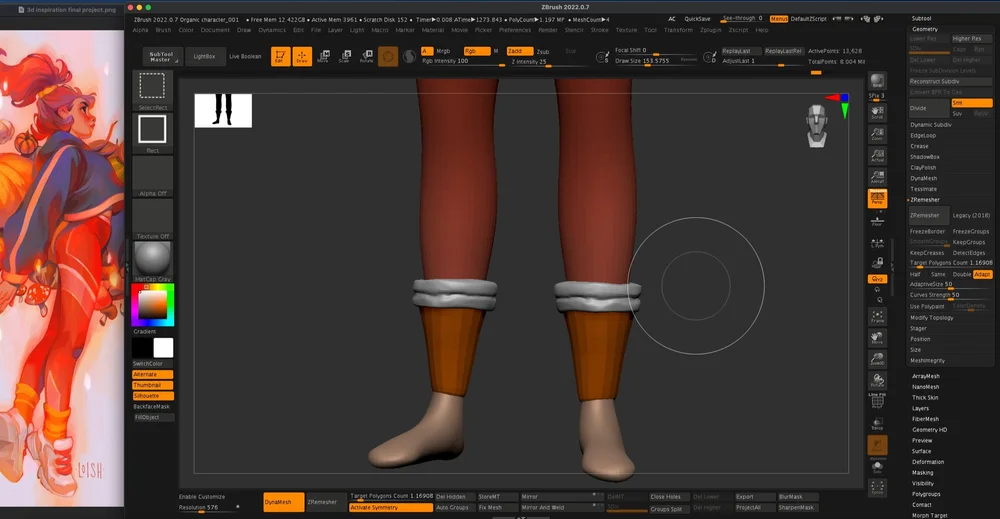Switch to Zsub sculpt mode

point(543,52)
